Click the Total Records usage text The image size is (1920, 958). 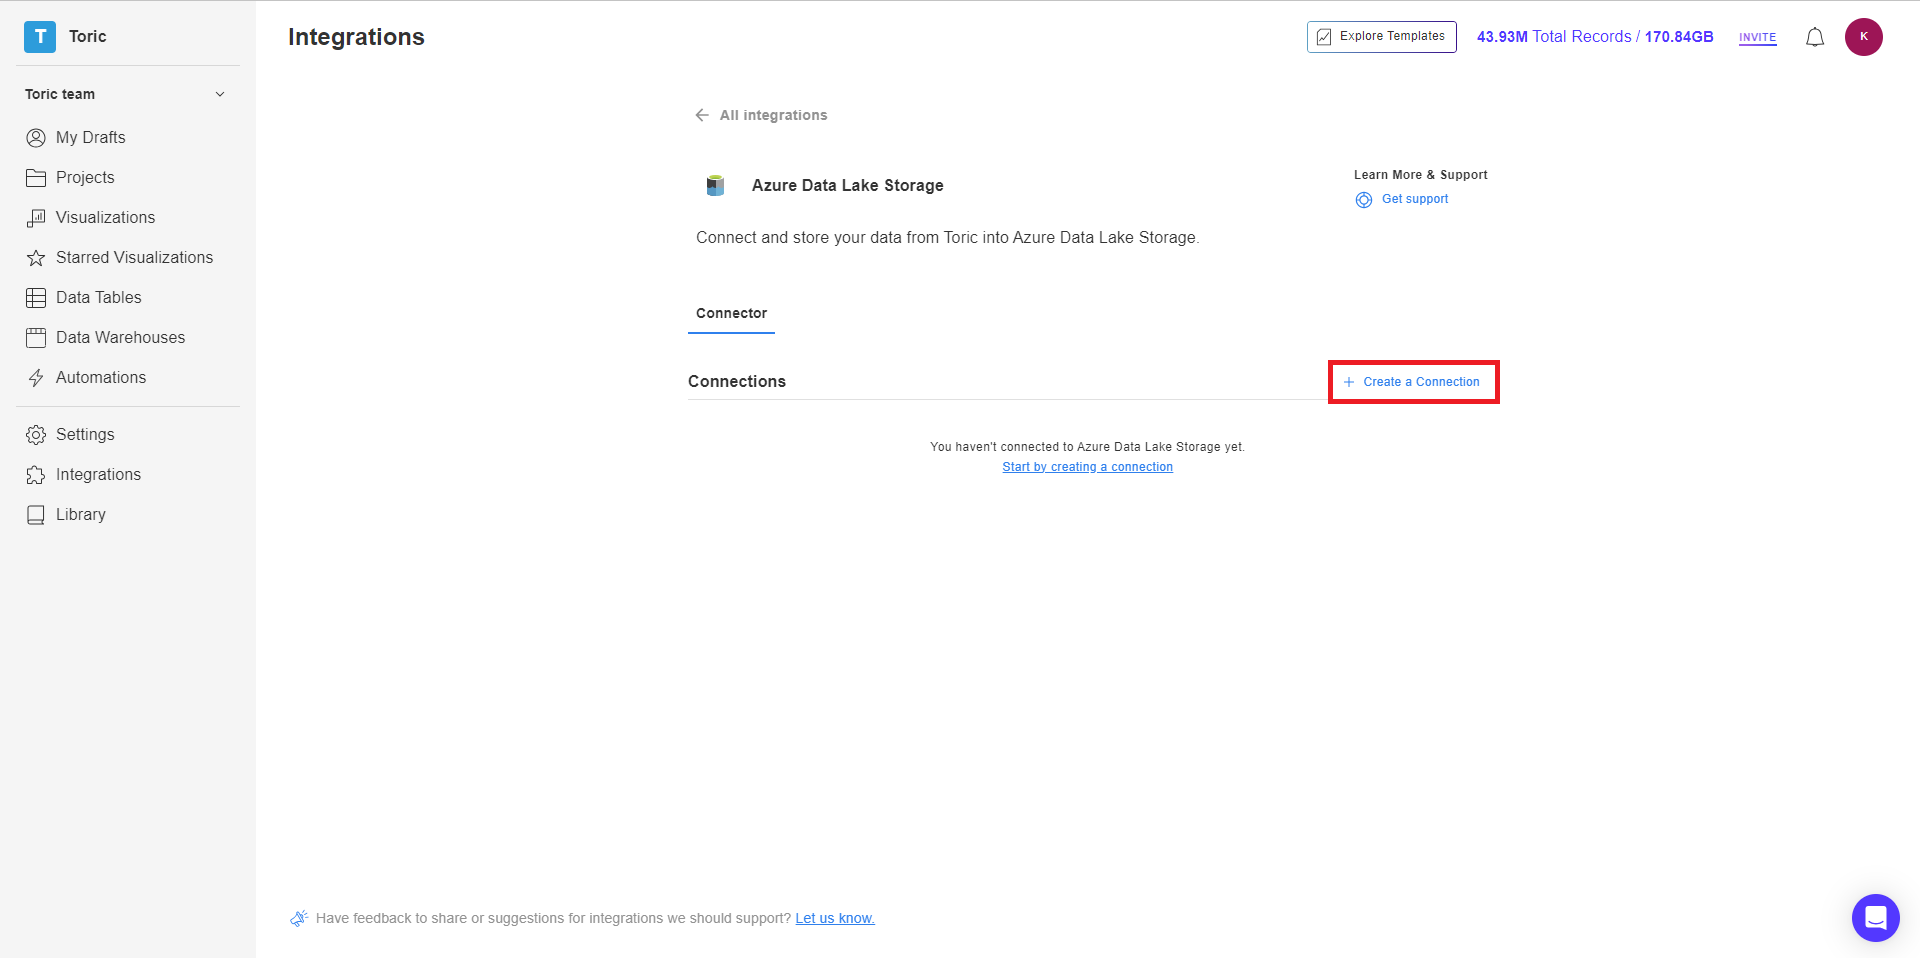[1595, 37]
